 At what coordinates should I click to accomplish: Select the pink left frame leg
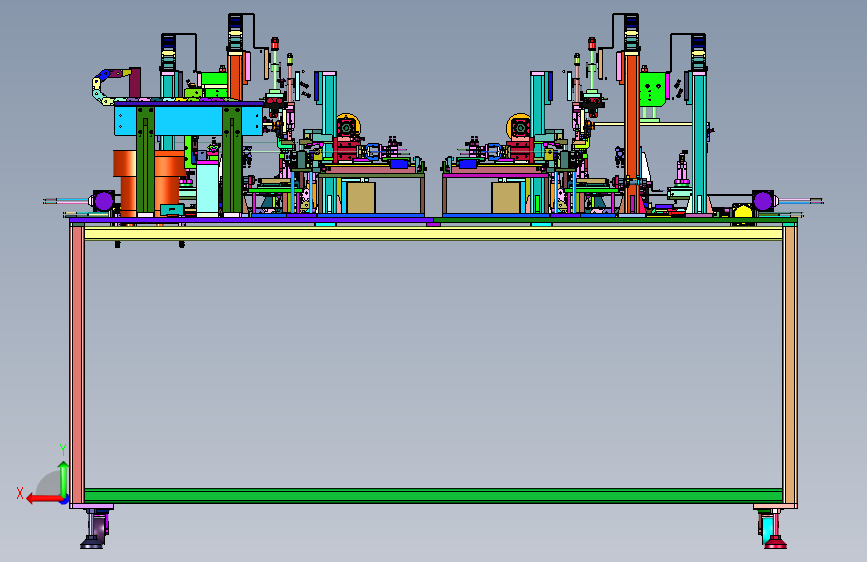pyautogui.click(x=77, y=365)
